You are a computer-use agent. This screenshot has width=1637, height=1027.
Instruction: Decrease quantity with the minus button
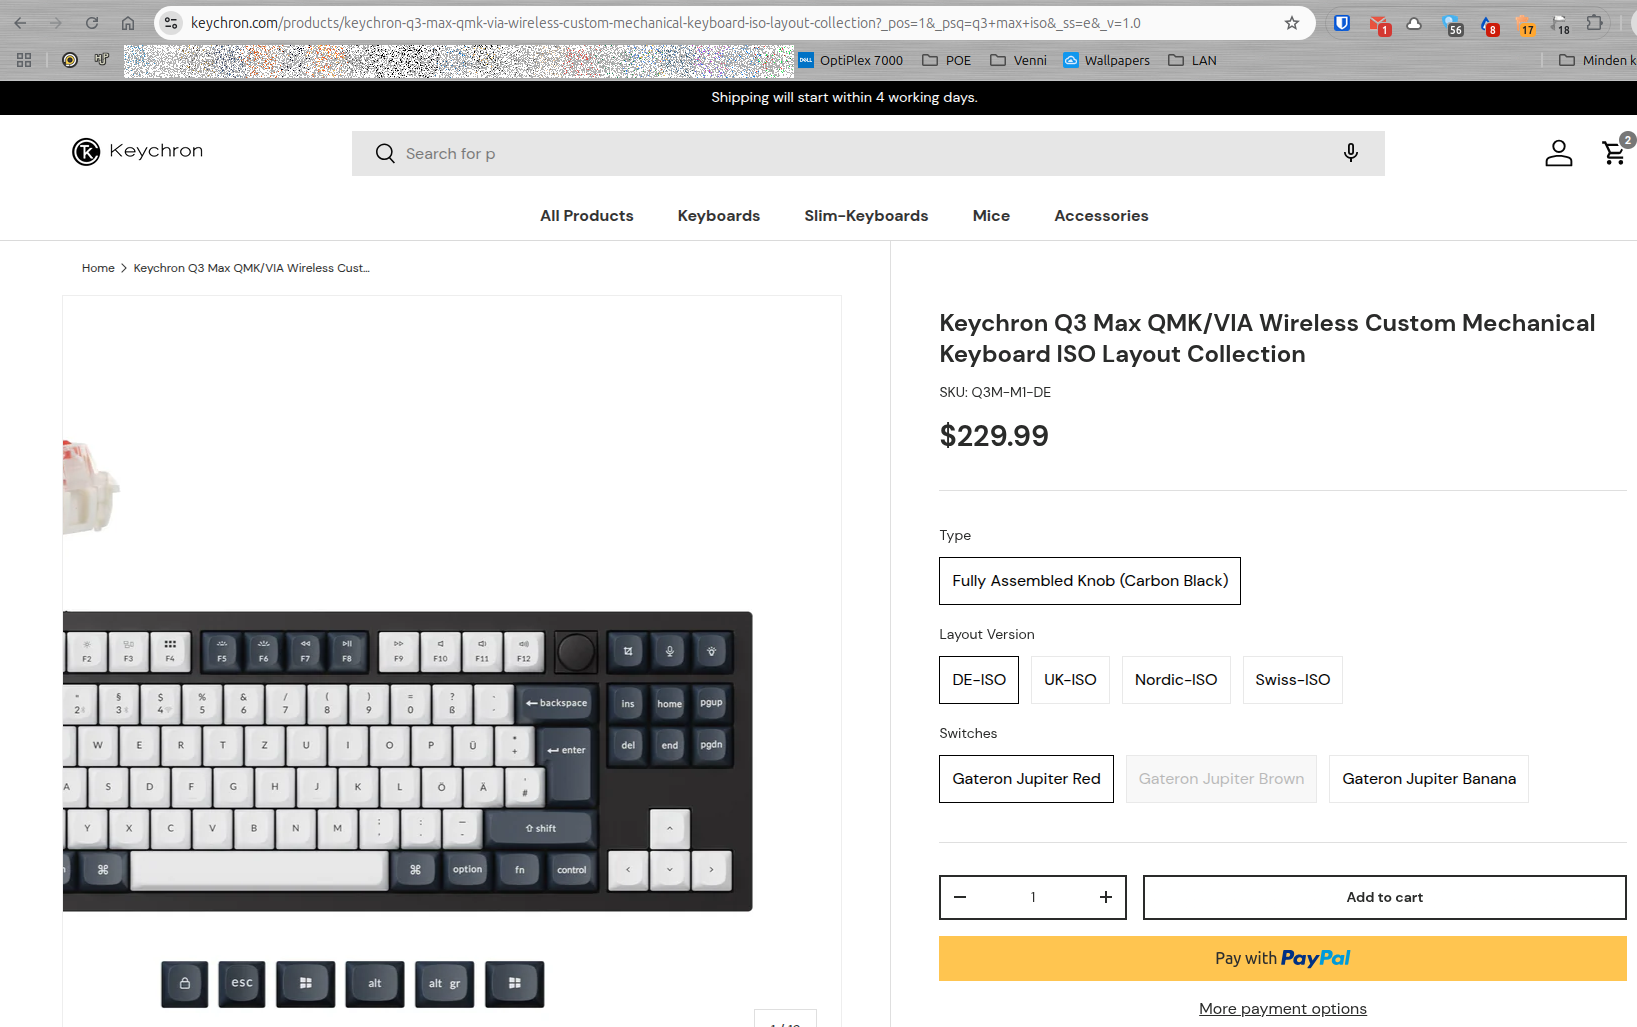coord(960,897)
